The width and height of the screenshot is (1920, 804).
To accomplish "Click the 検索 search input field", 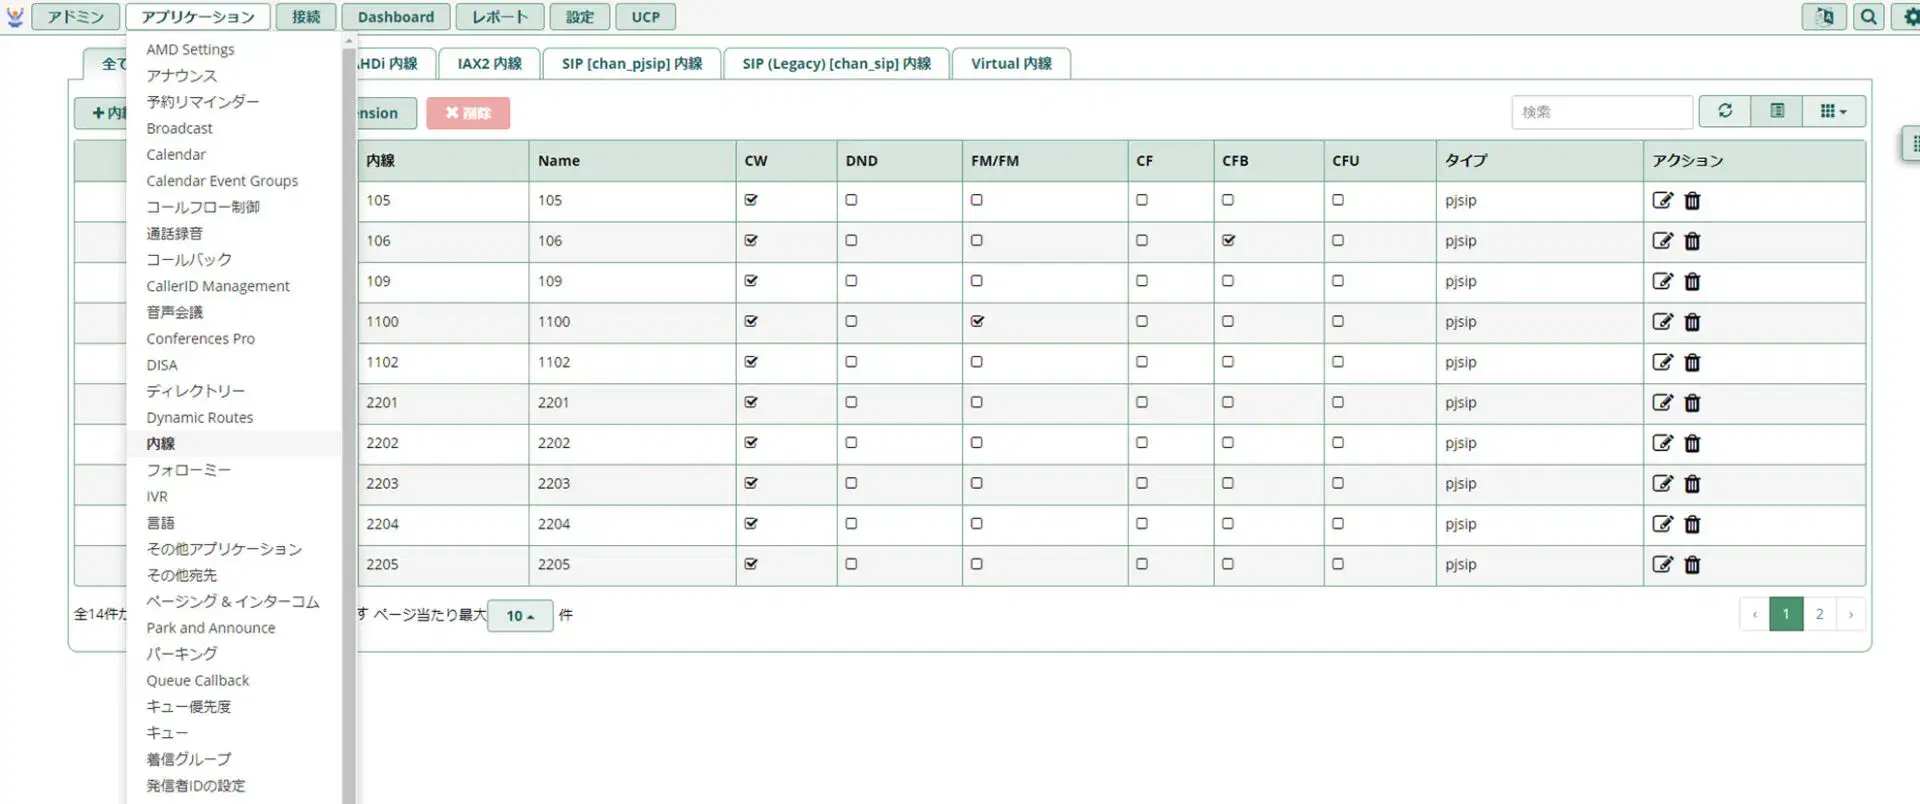I will point(1602,112).
